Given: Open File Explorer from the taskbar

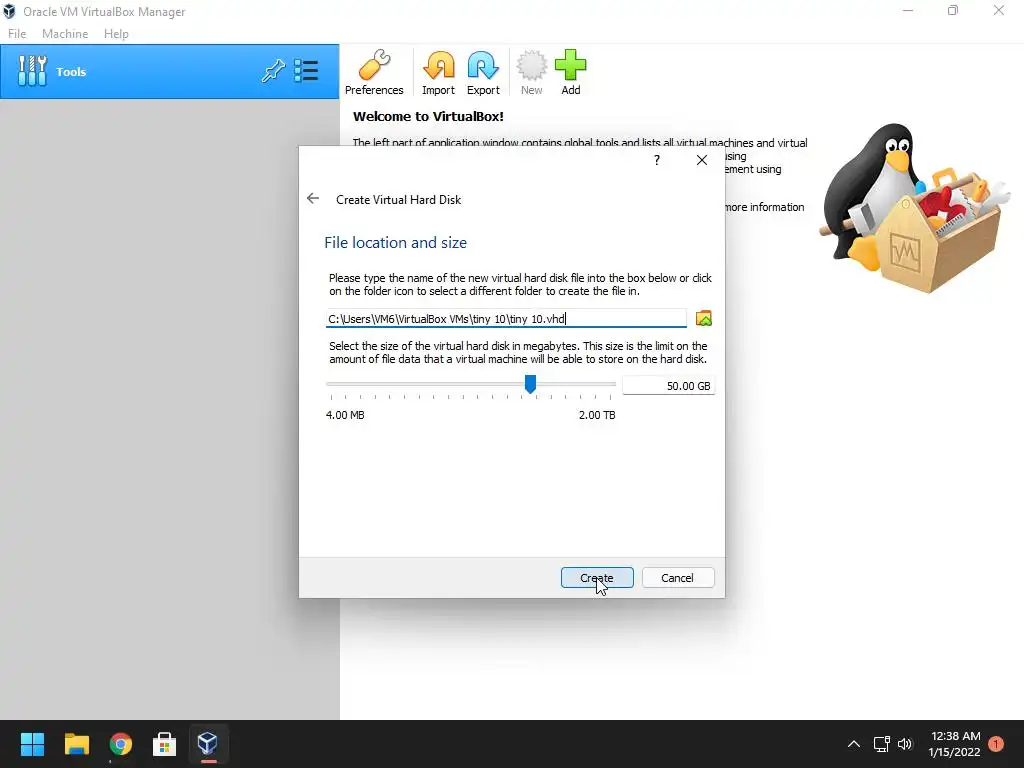Looking at the screenshot, I should tap(76, 744).
